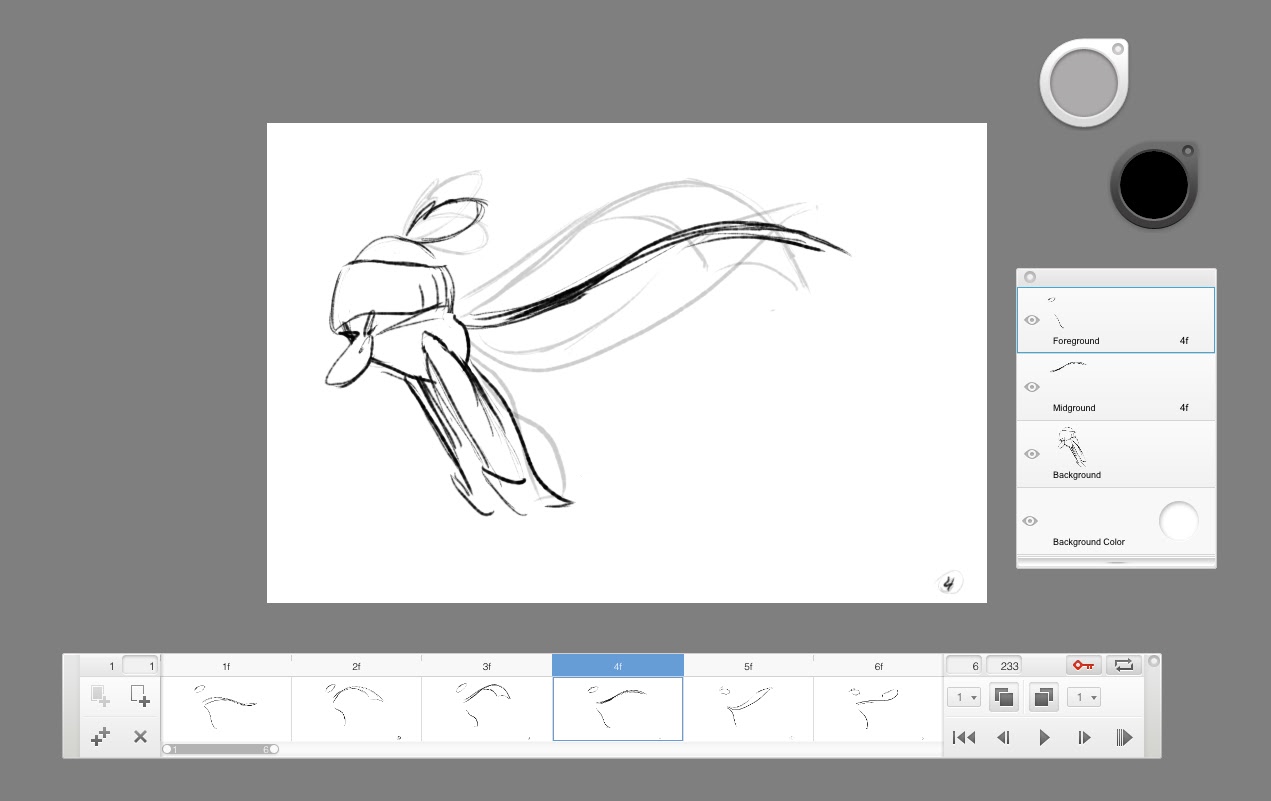Hide the Midground layer
The image size is (1271, 801).
(x=1032, y=387)
